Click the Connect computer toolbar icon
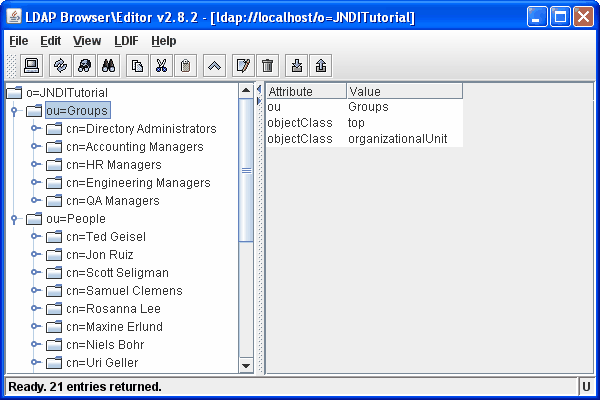This screenshot has width=600, height=400. coord(31,66)
